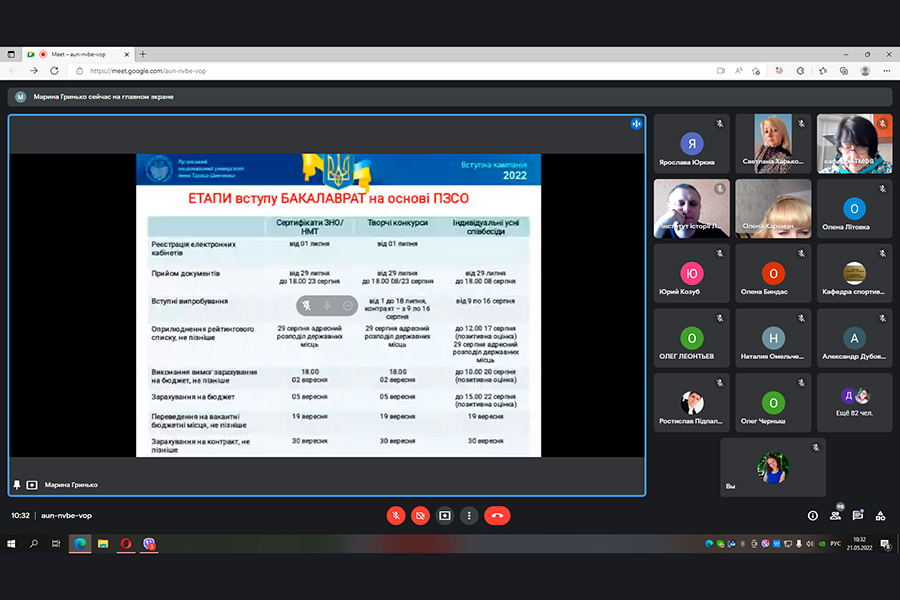
Task: Select the Олена Биндас participant tile
Action: [x=773, y=273]
